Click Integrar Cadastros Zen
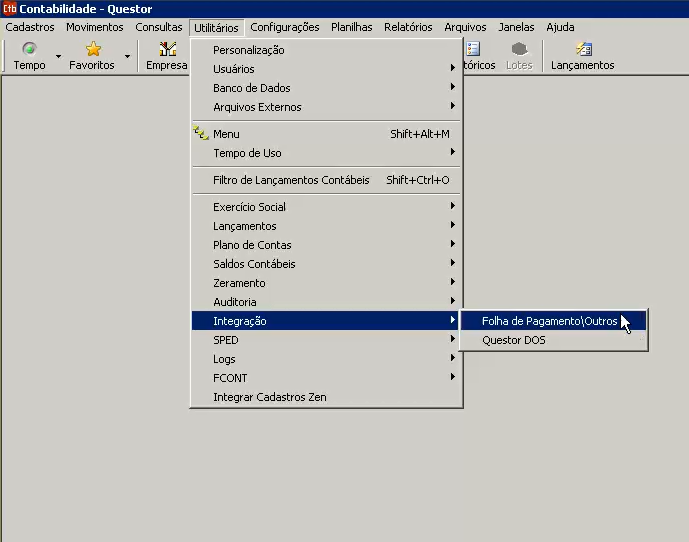689x542 pixels. [x=269, y=397]
